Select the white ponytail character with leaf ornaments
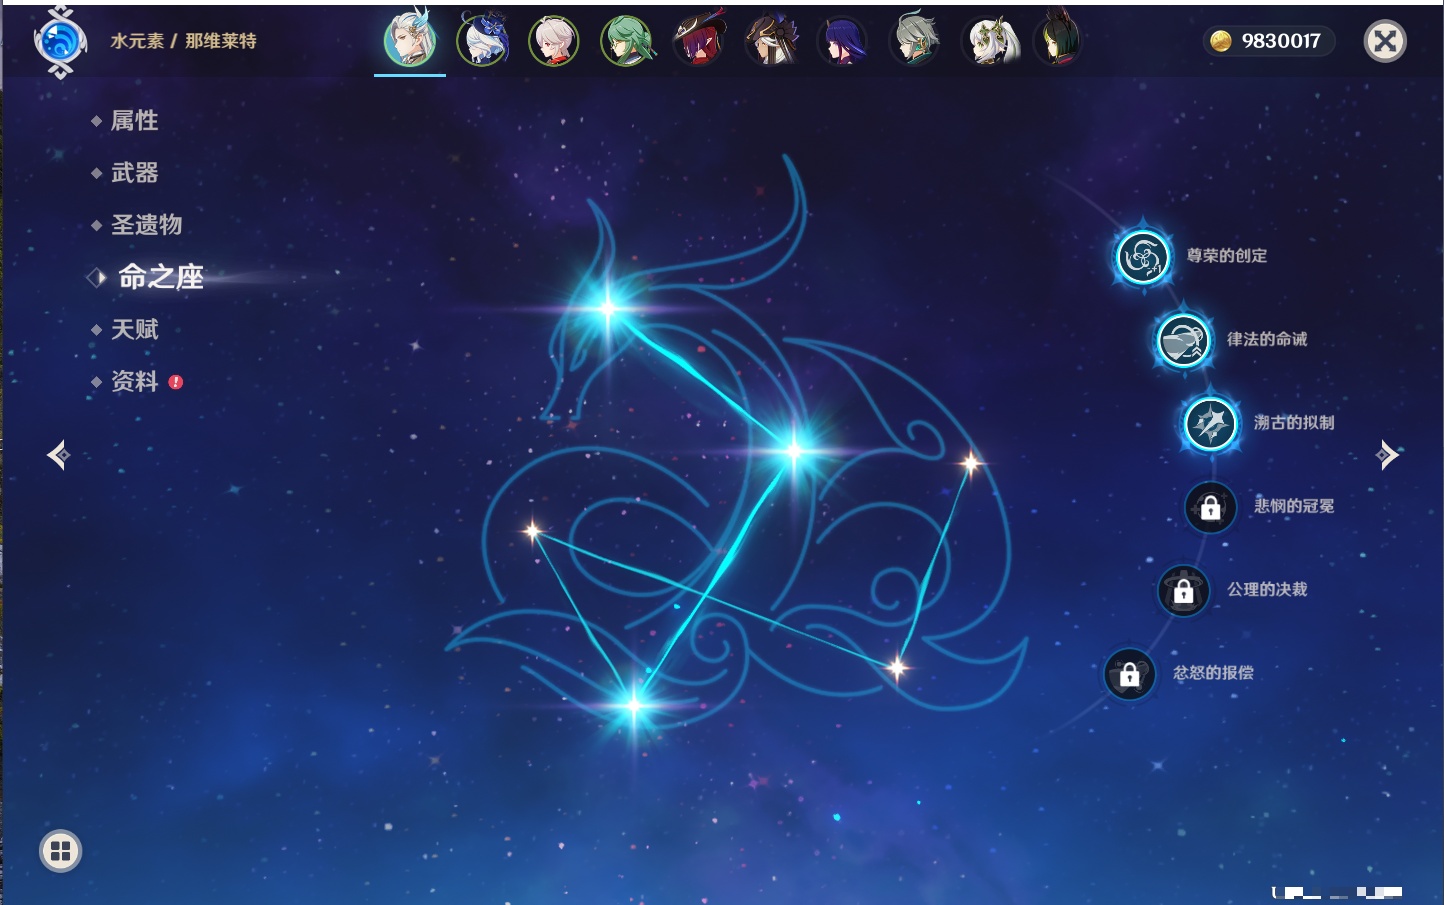 coord(989,41)
